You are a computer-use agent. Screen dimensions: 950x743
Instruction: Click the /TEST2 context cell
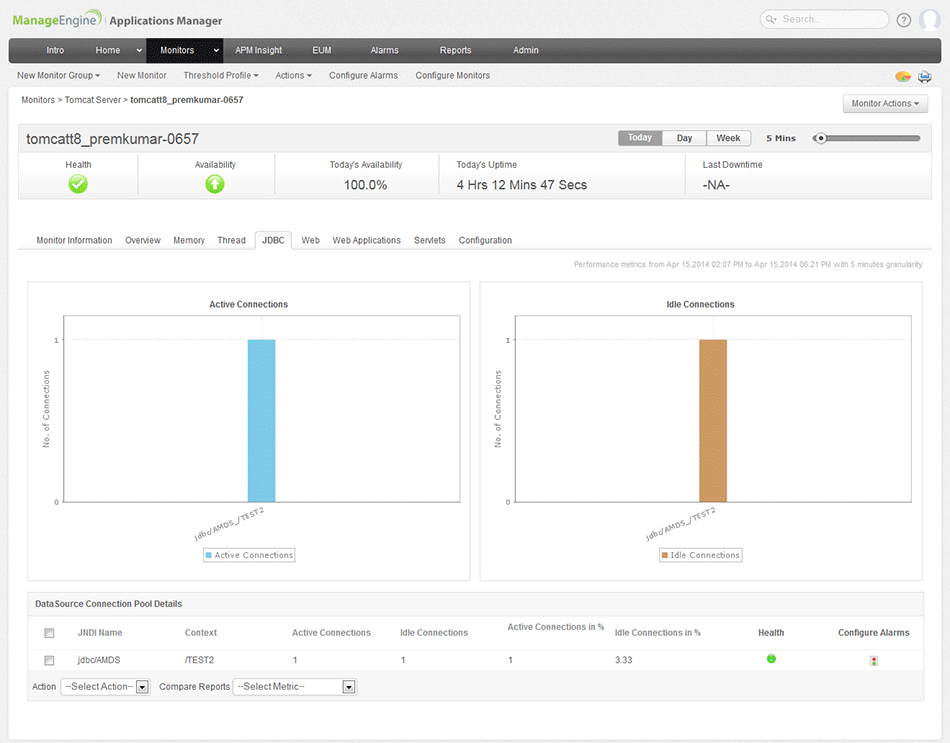[199, 660]
